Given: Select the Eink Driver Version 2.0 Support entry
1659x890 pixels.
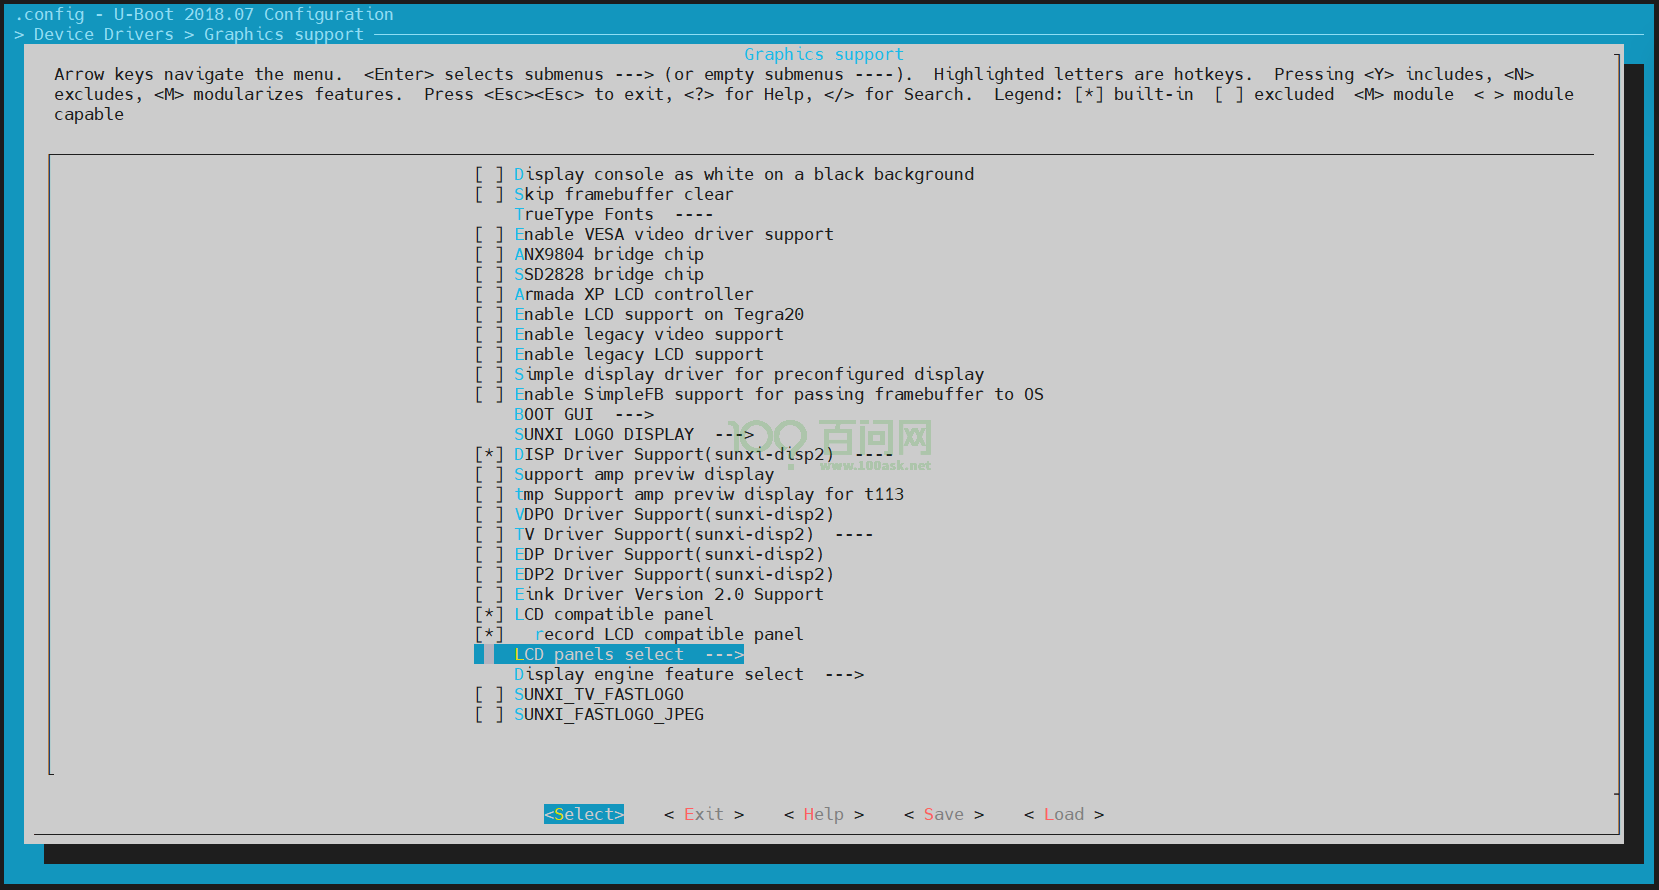Looking at the screenshot, I should click(x=668, y=594).
